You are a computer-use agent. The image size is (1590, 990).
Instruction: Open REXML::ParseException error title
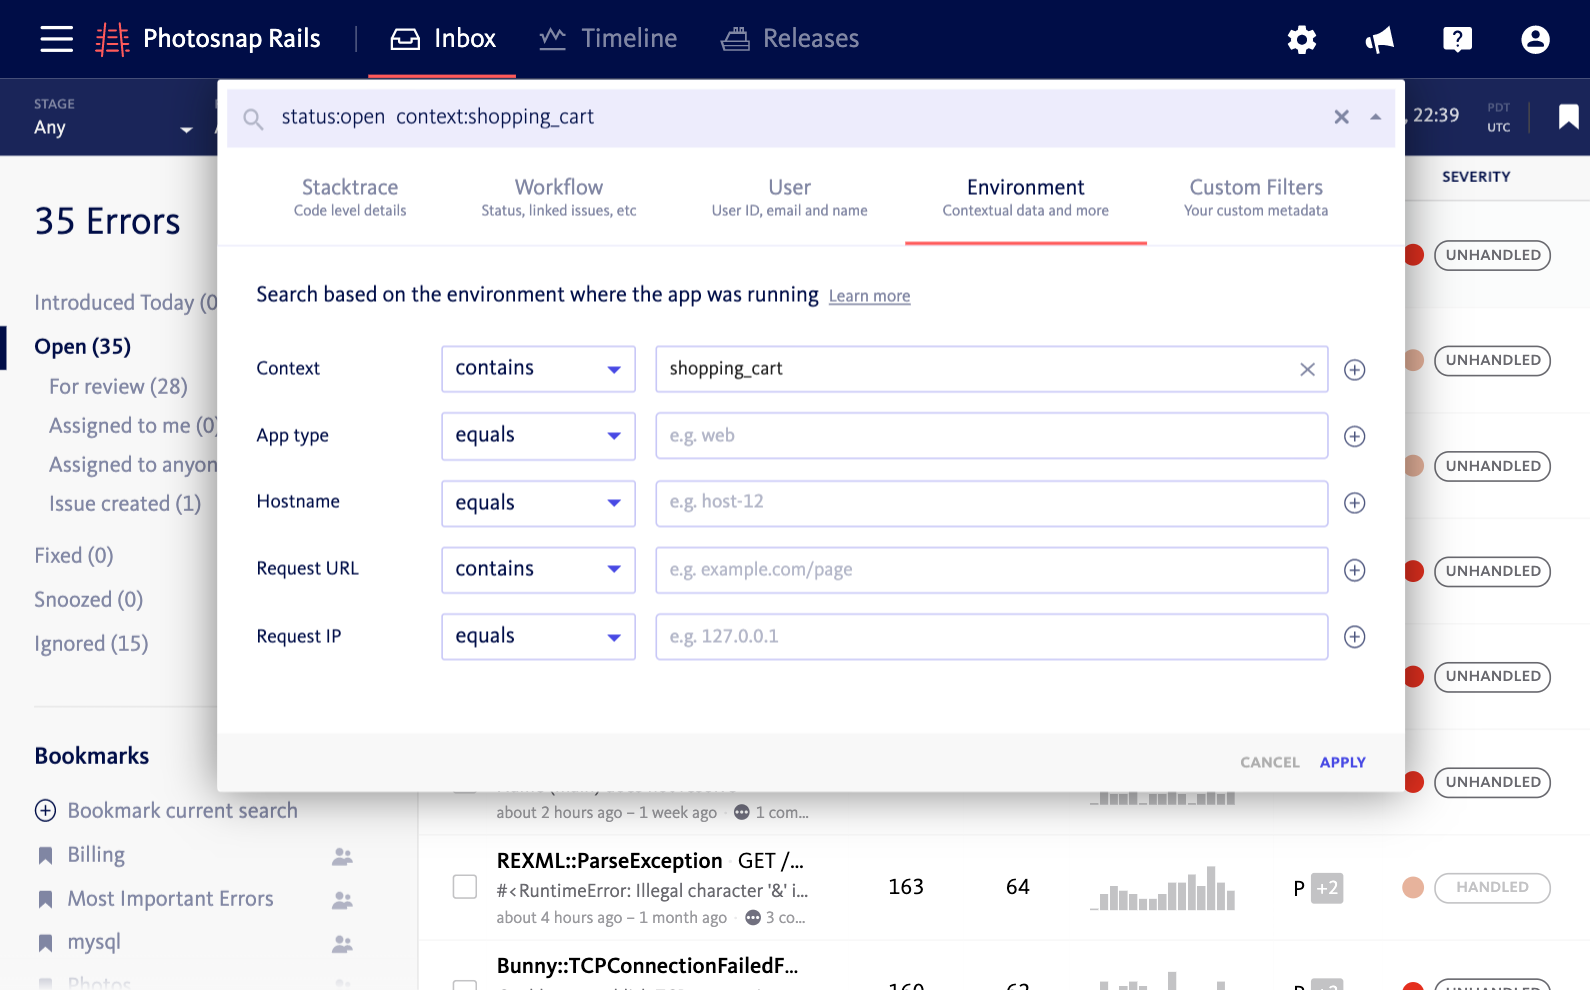(609, 861)
